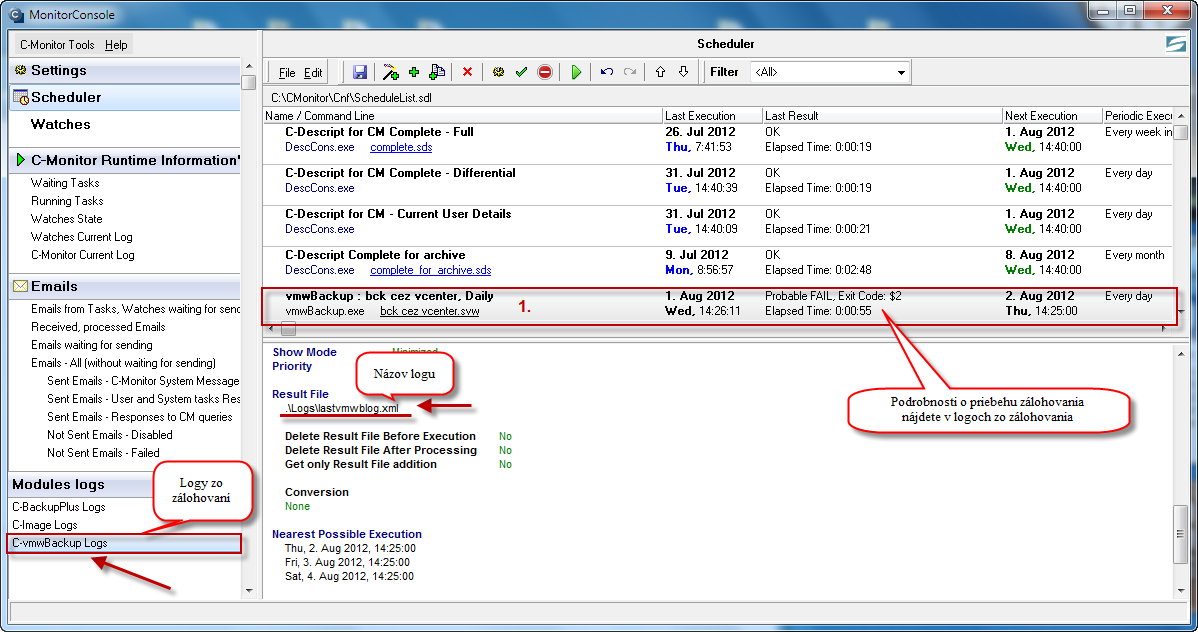Click the Undo arrow in the toolbar
This screenshot has height=632, width=1198.
tap(607, 72)
